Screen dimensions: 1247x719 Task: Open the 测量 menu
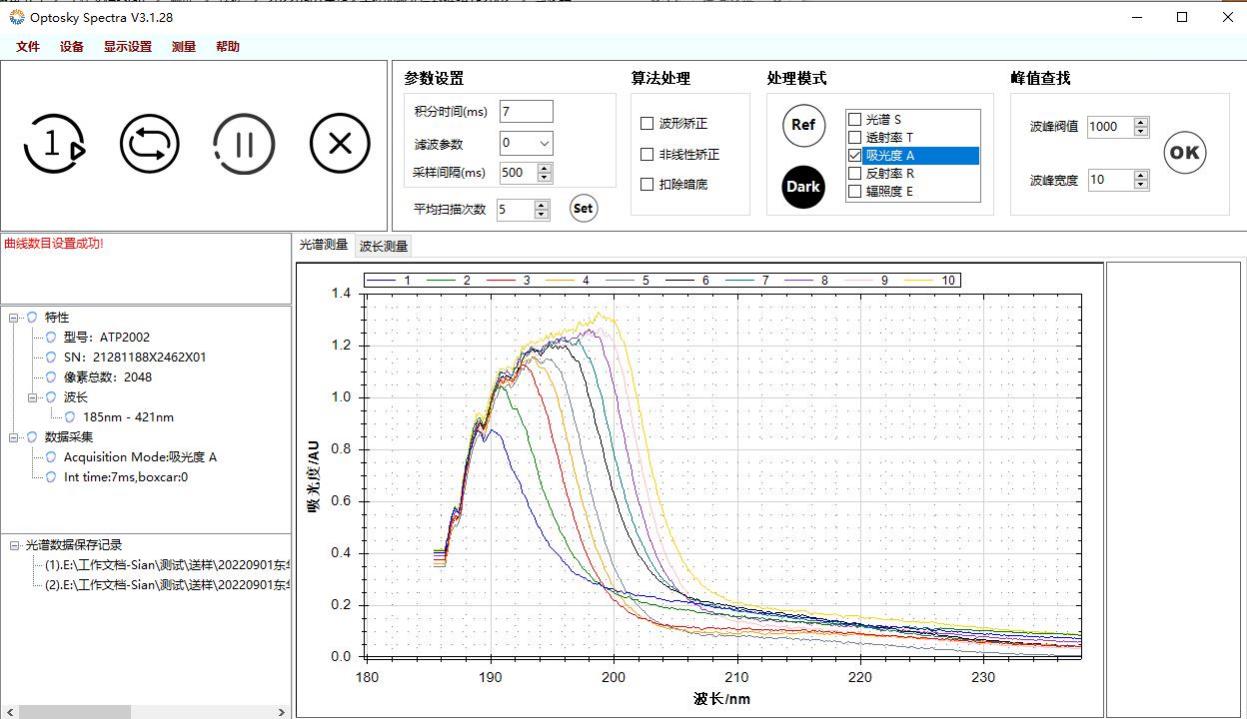click(x=183, y=46)
